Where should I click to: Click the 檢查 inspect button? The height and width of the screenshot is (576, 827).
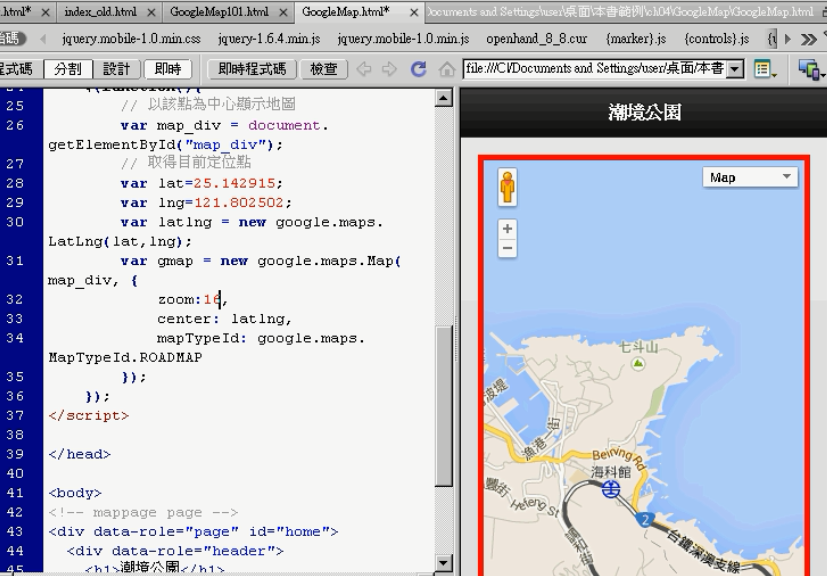(323, 69)
